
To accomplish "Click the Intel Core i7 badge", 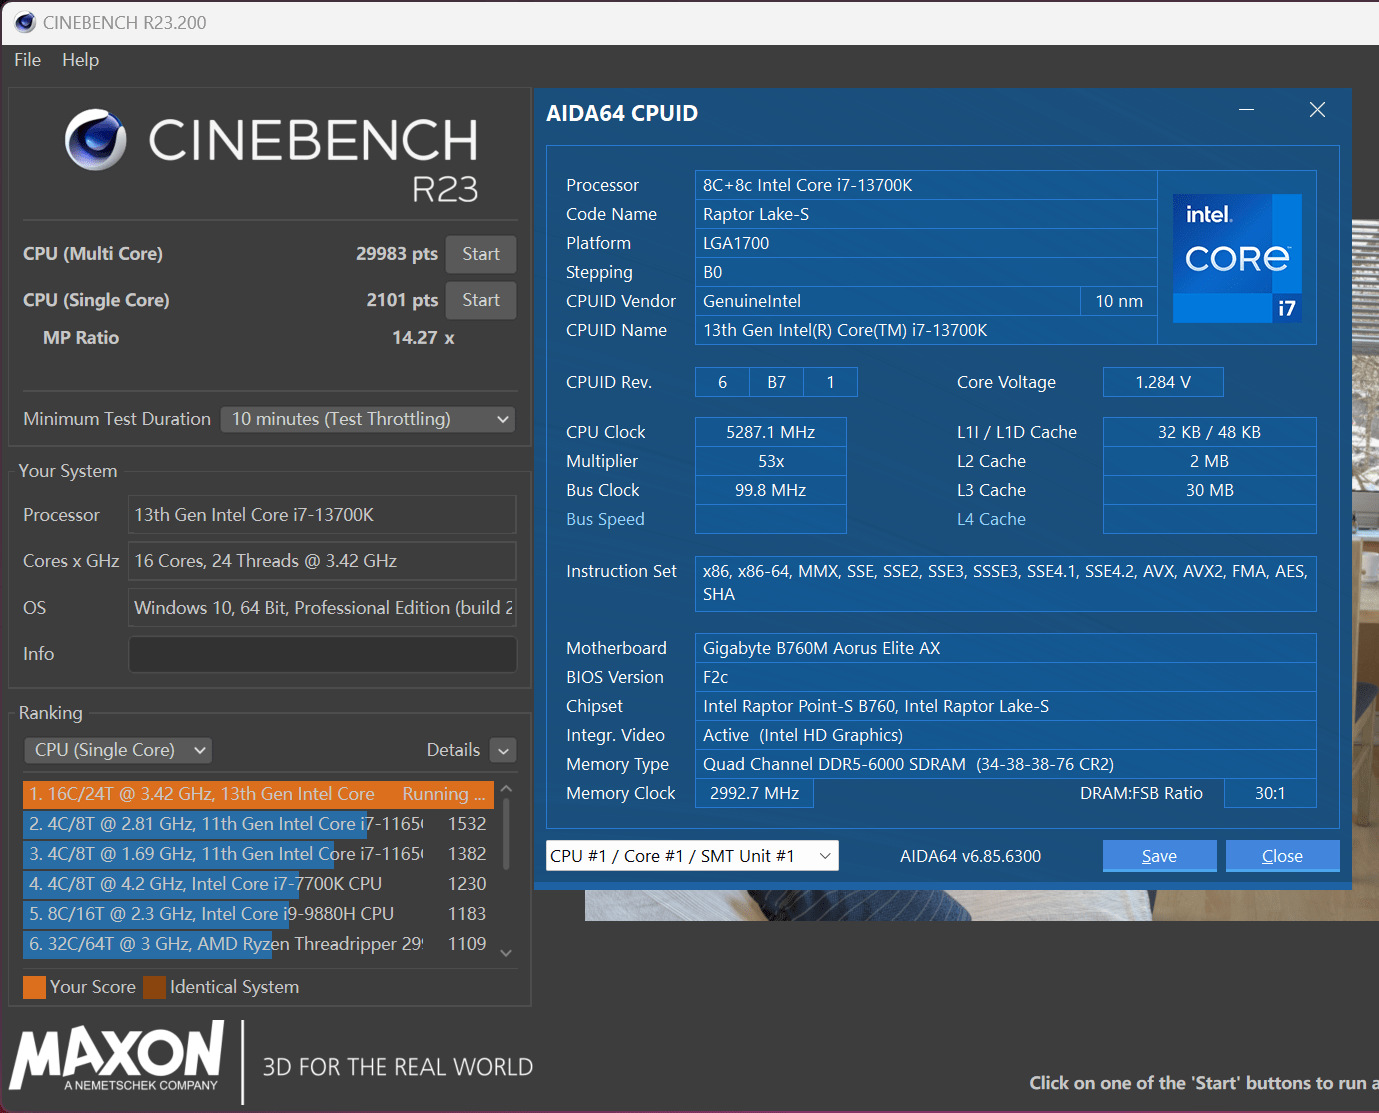I will click(1237, 259).
